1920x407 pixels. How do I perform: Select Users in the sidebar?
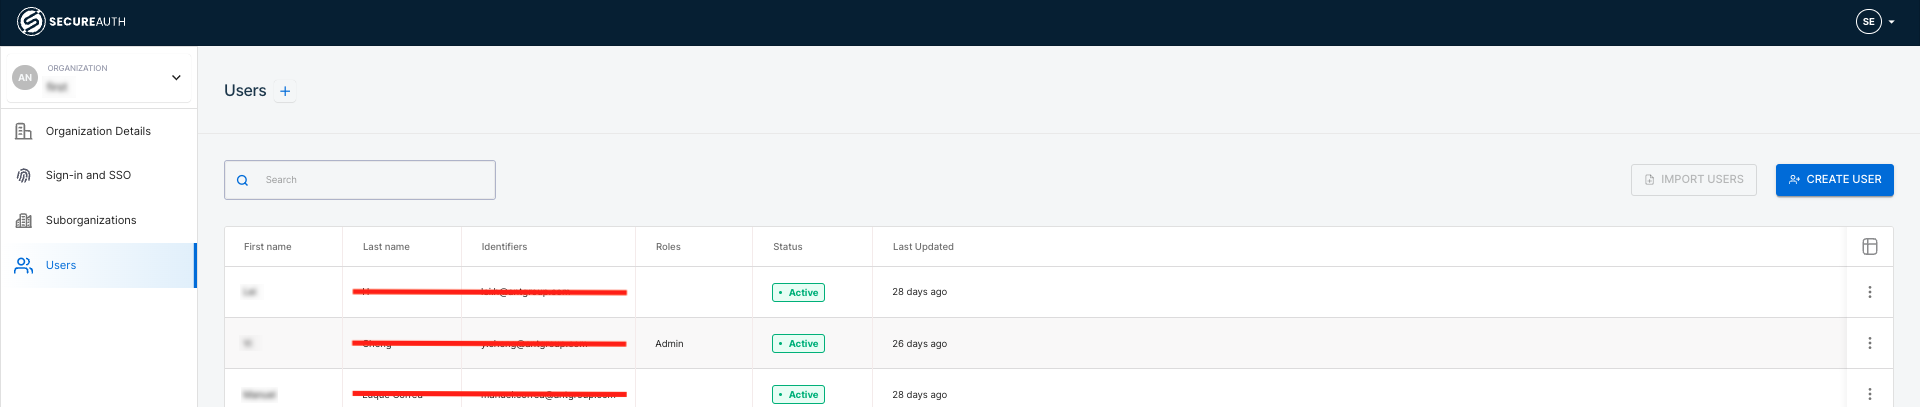(61, 265)
